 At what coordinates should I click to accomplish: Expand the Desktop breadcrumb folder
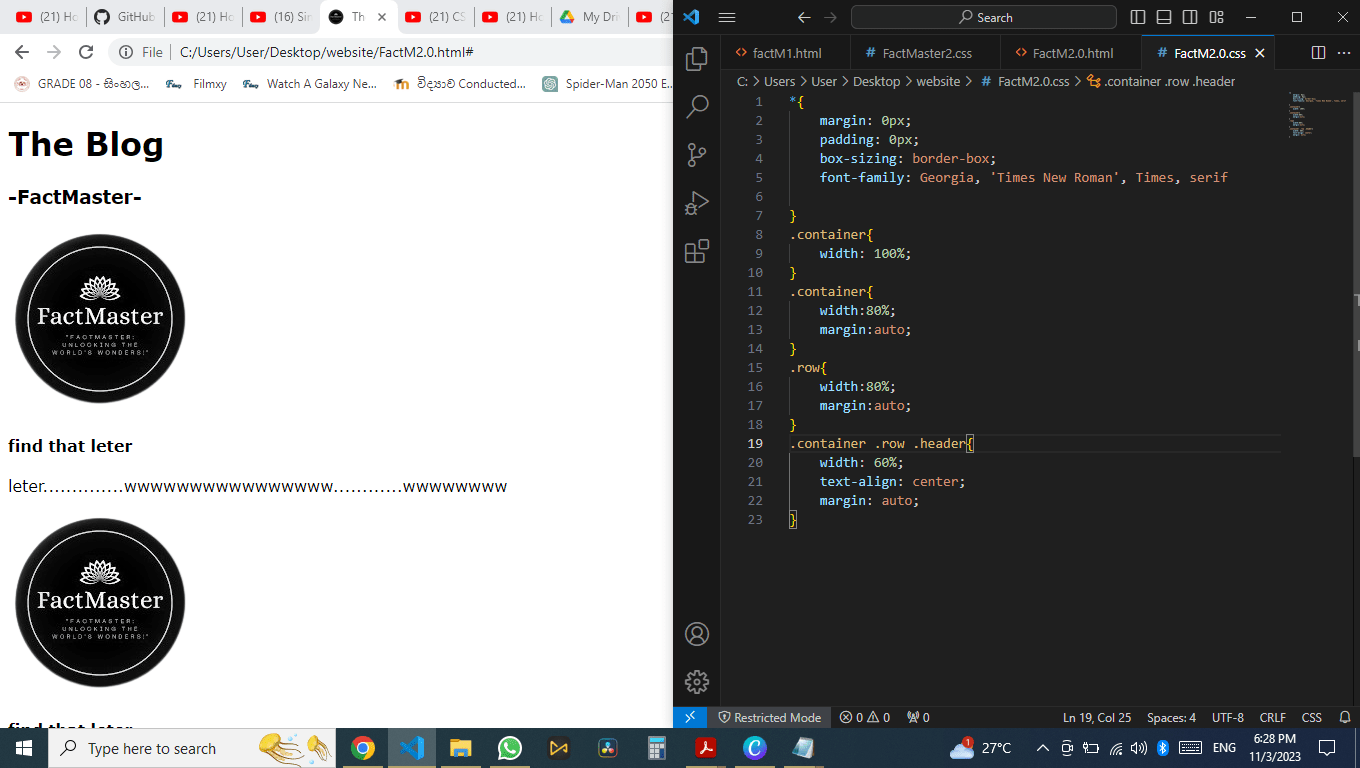[x=876, y=81]
